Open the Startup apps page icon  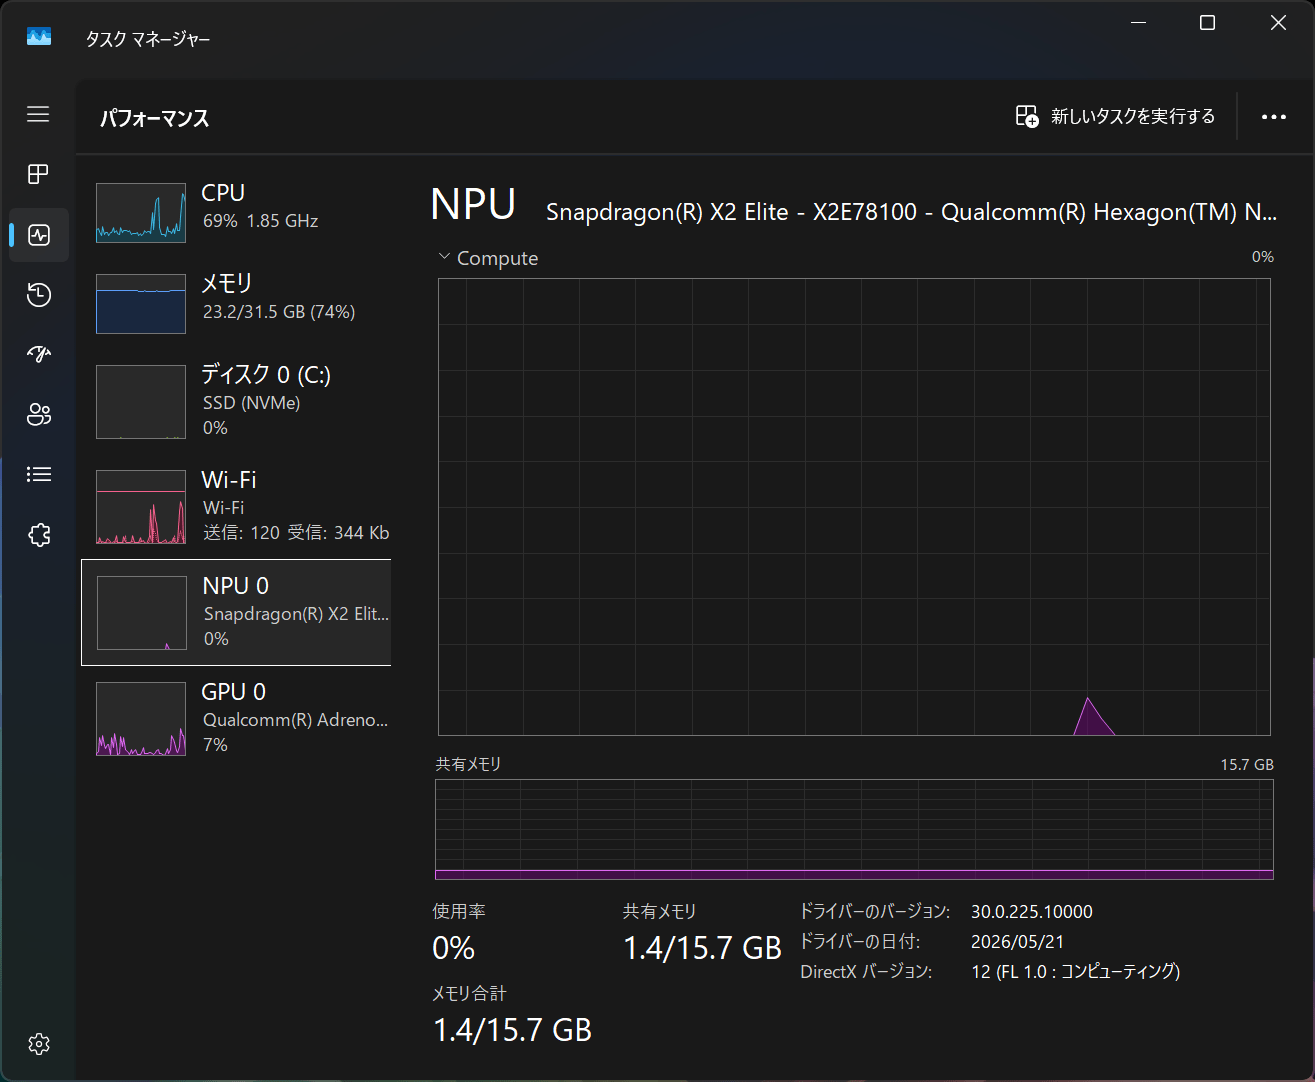click(x=39, y=354)
